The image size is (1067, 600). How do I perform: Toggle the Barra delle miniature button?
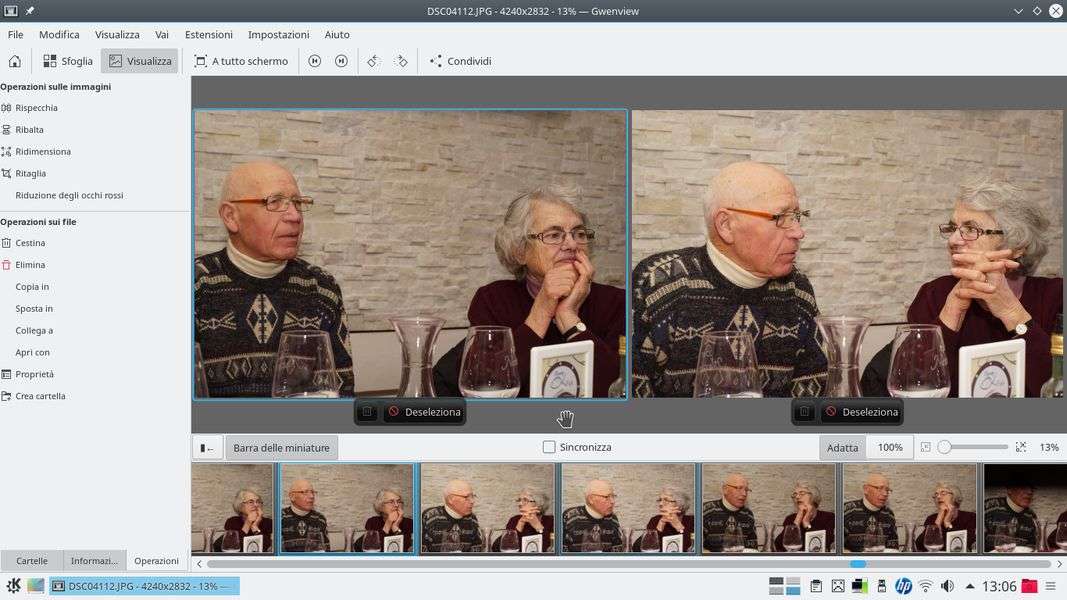[281, 448]
